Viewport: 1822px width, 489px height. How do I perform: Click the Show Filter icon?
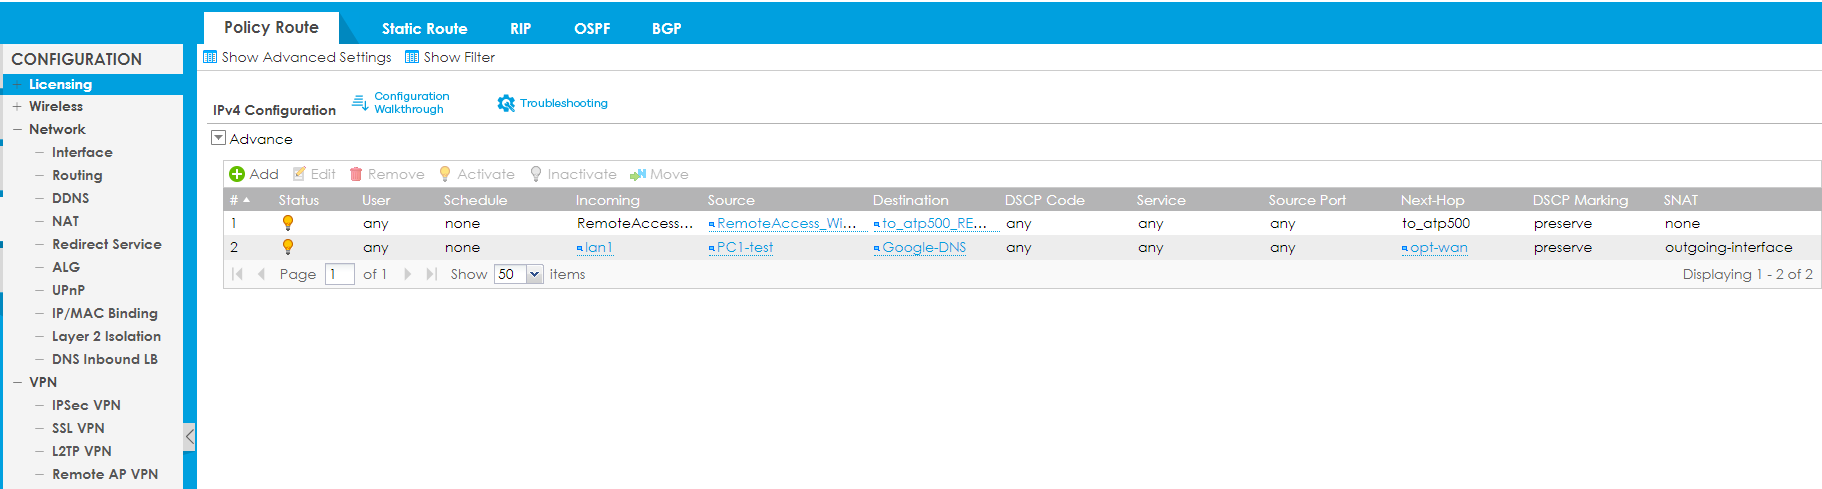(x=412, y=57)
